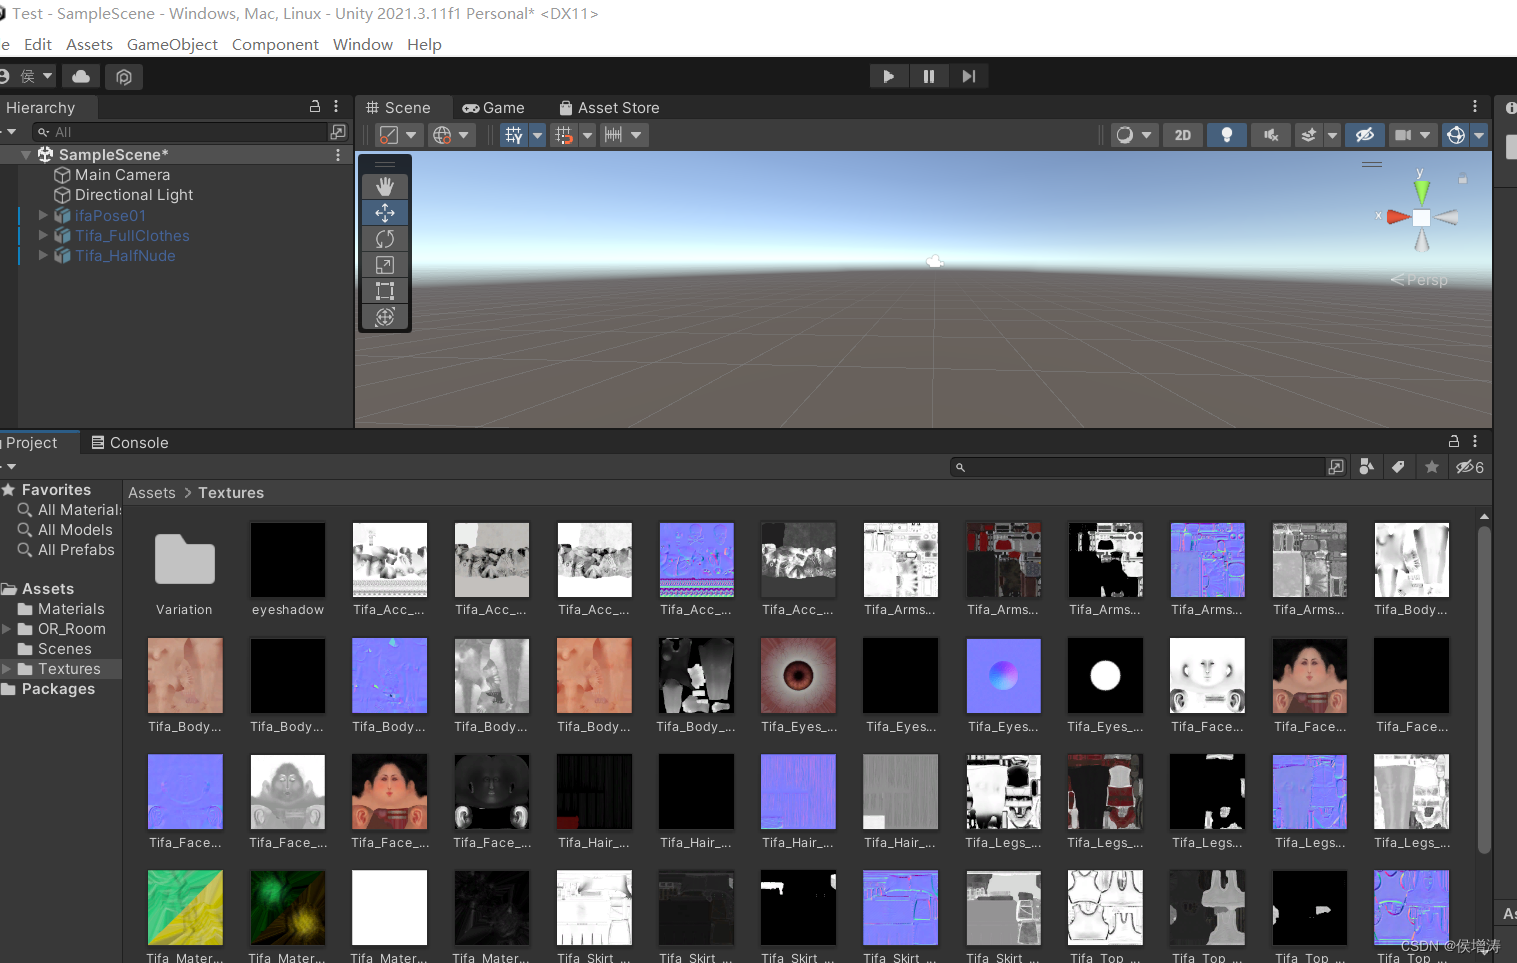Open the GameObject menu
This screenshot has height=963, width=1517.
pyautogui.click(x=172, y=44)
